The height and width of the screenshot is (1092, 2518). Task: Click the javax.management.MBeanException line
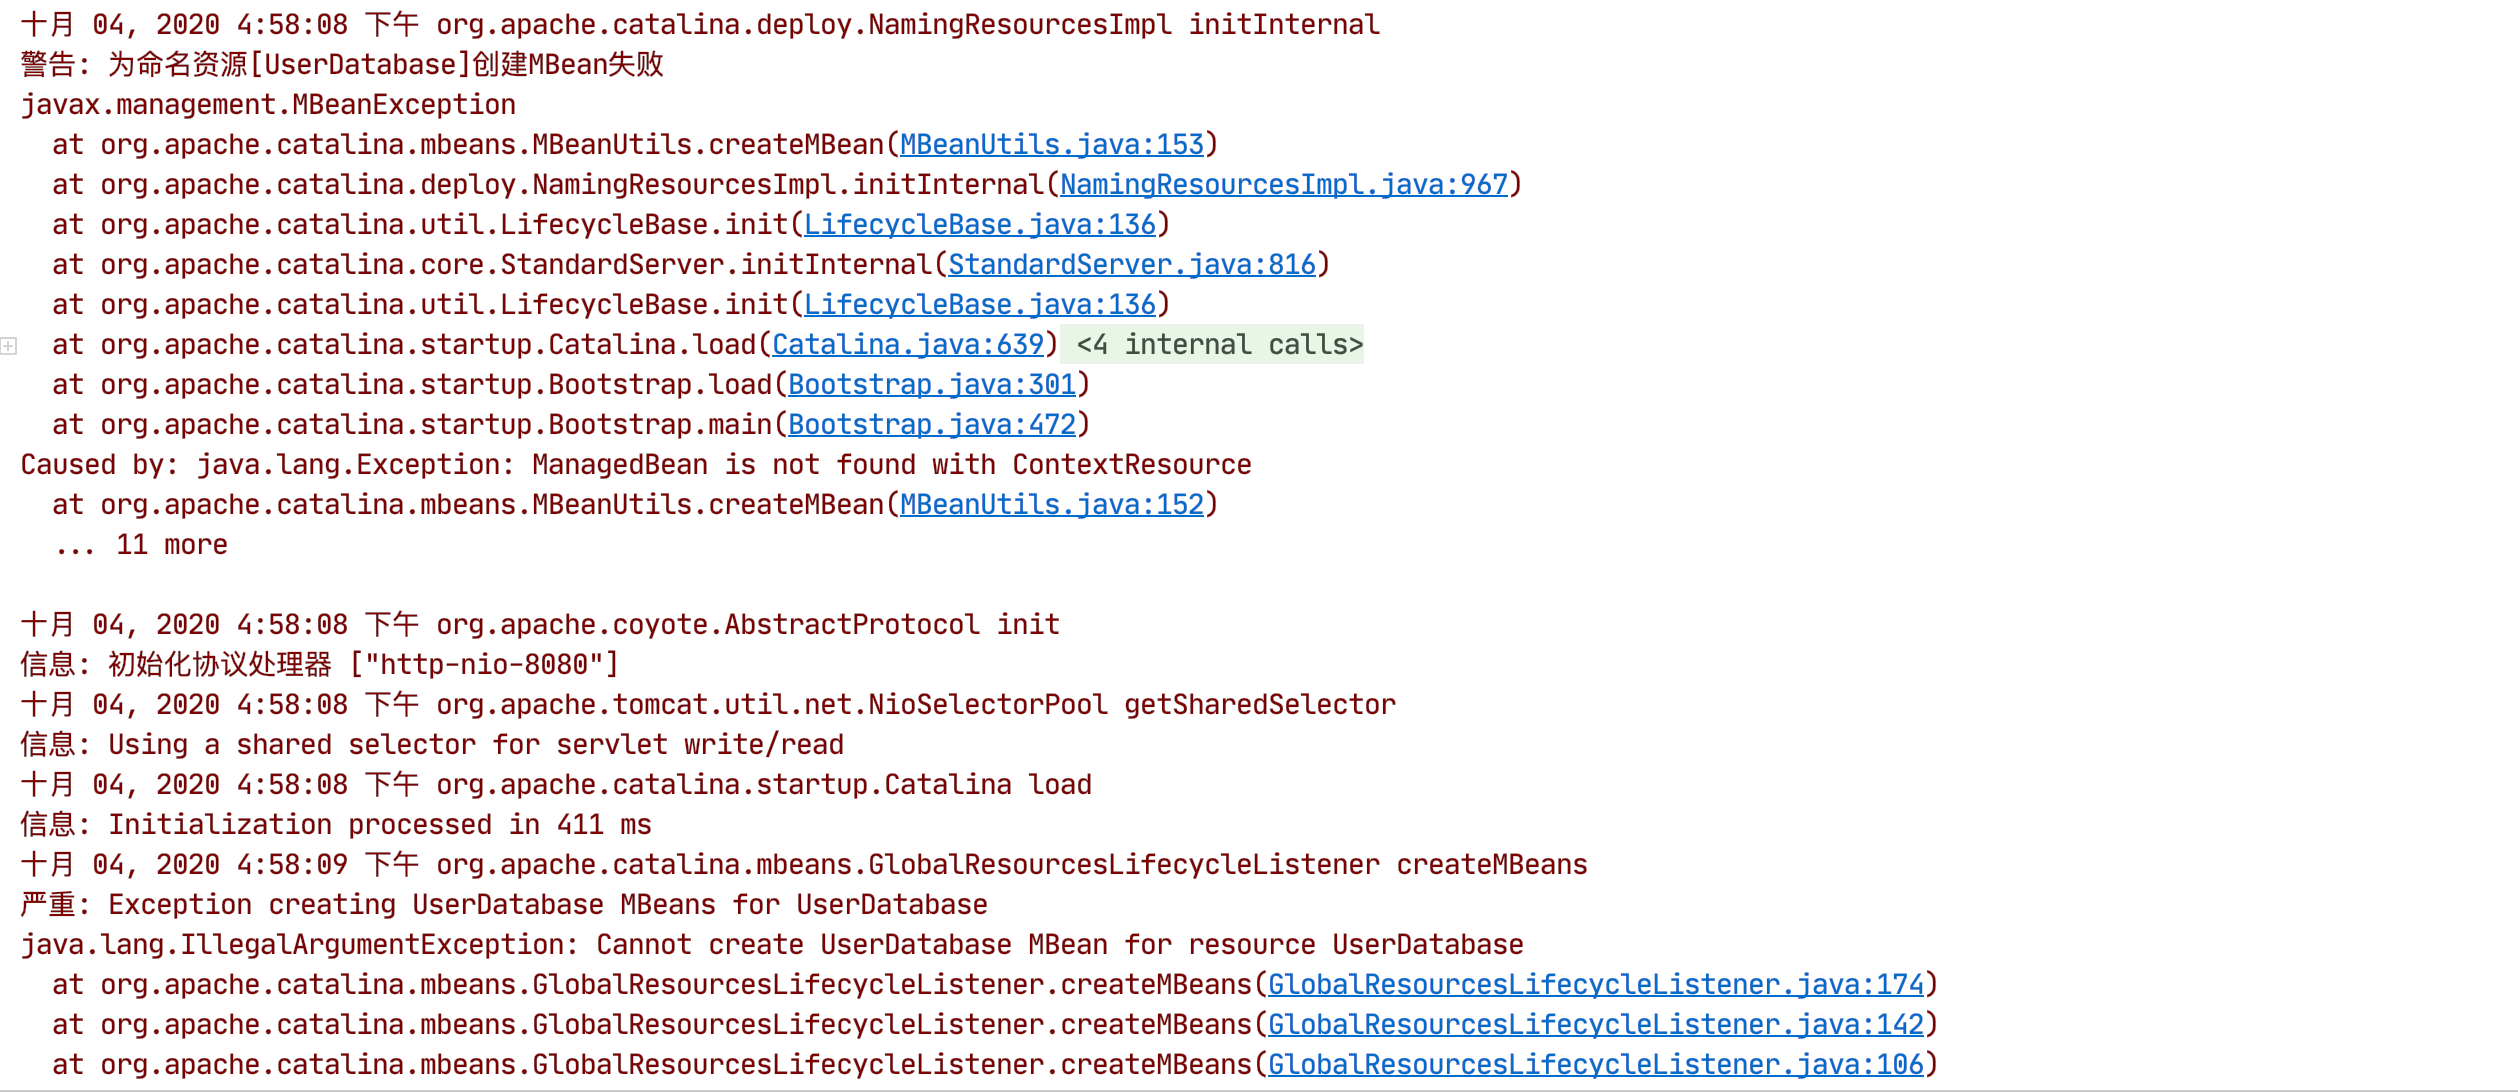268,105
